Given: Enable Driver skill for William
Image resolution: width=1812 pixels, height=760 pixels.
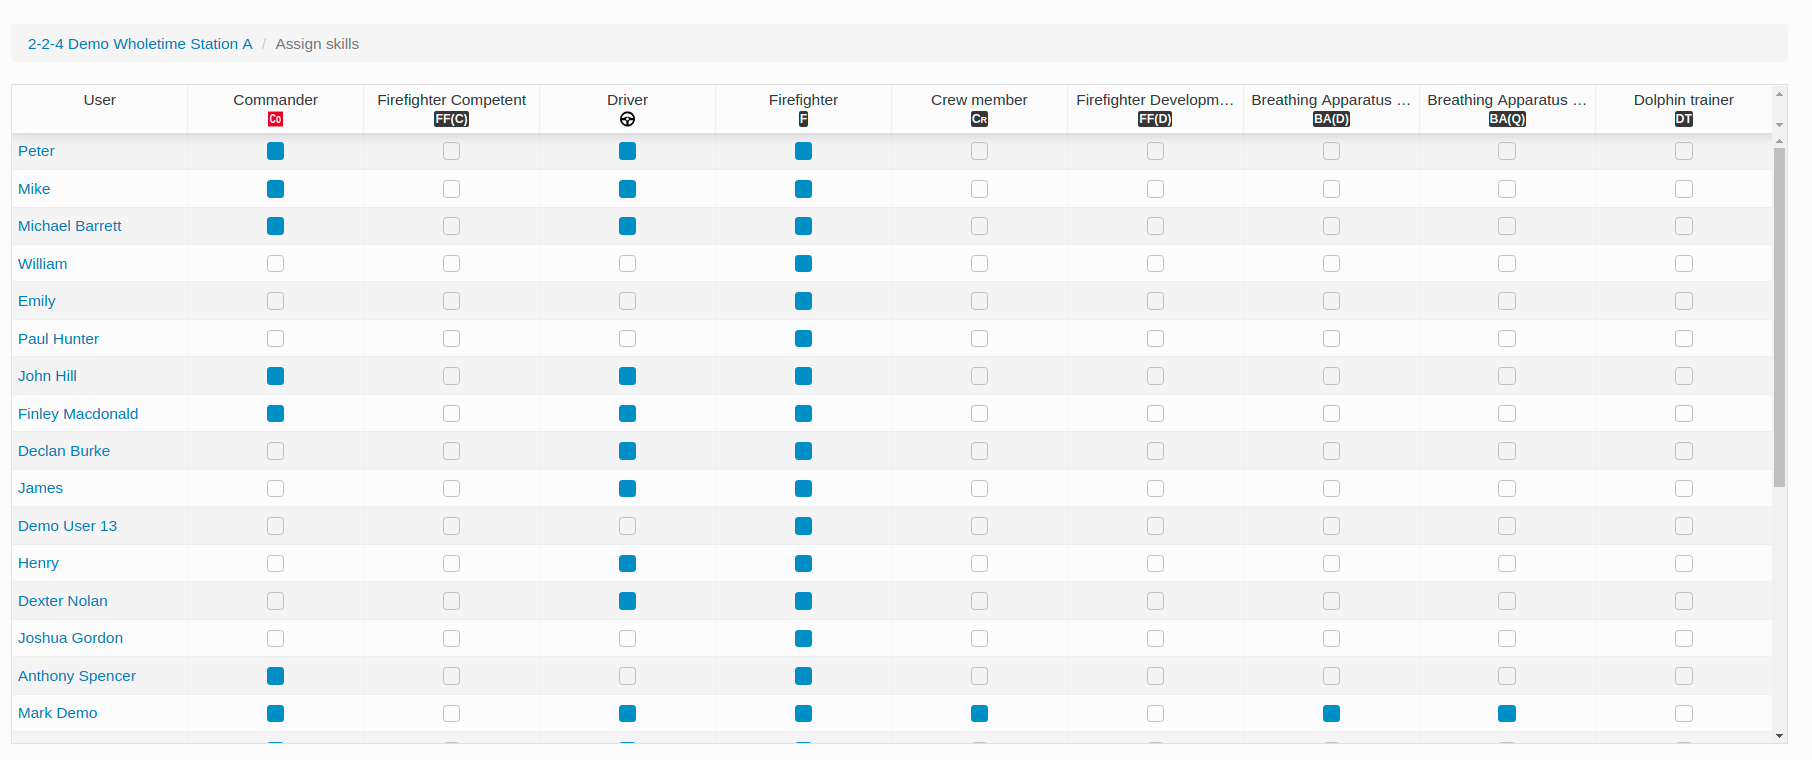Looking at the screenshot, I should pos(627,264).
